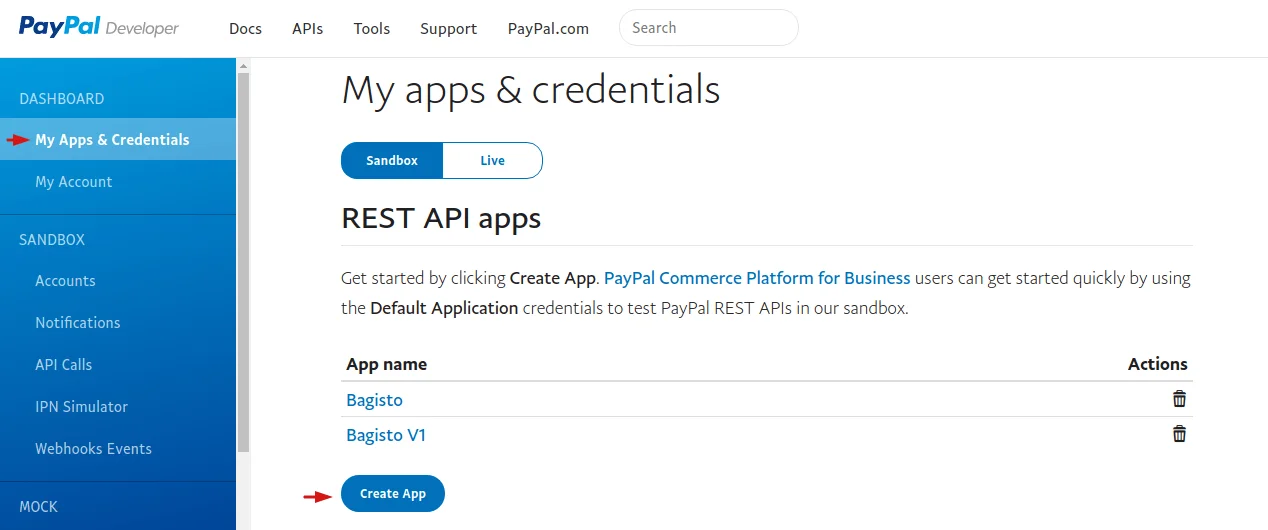Open the Support menu

(448, 28)
